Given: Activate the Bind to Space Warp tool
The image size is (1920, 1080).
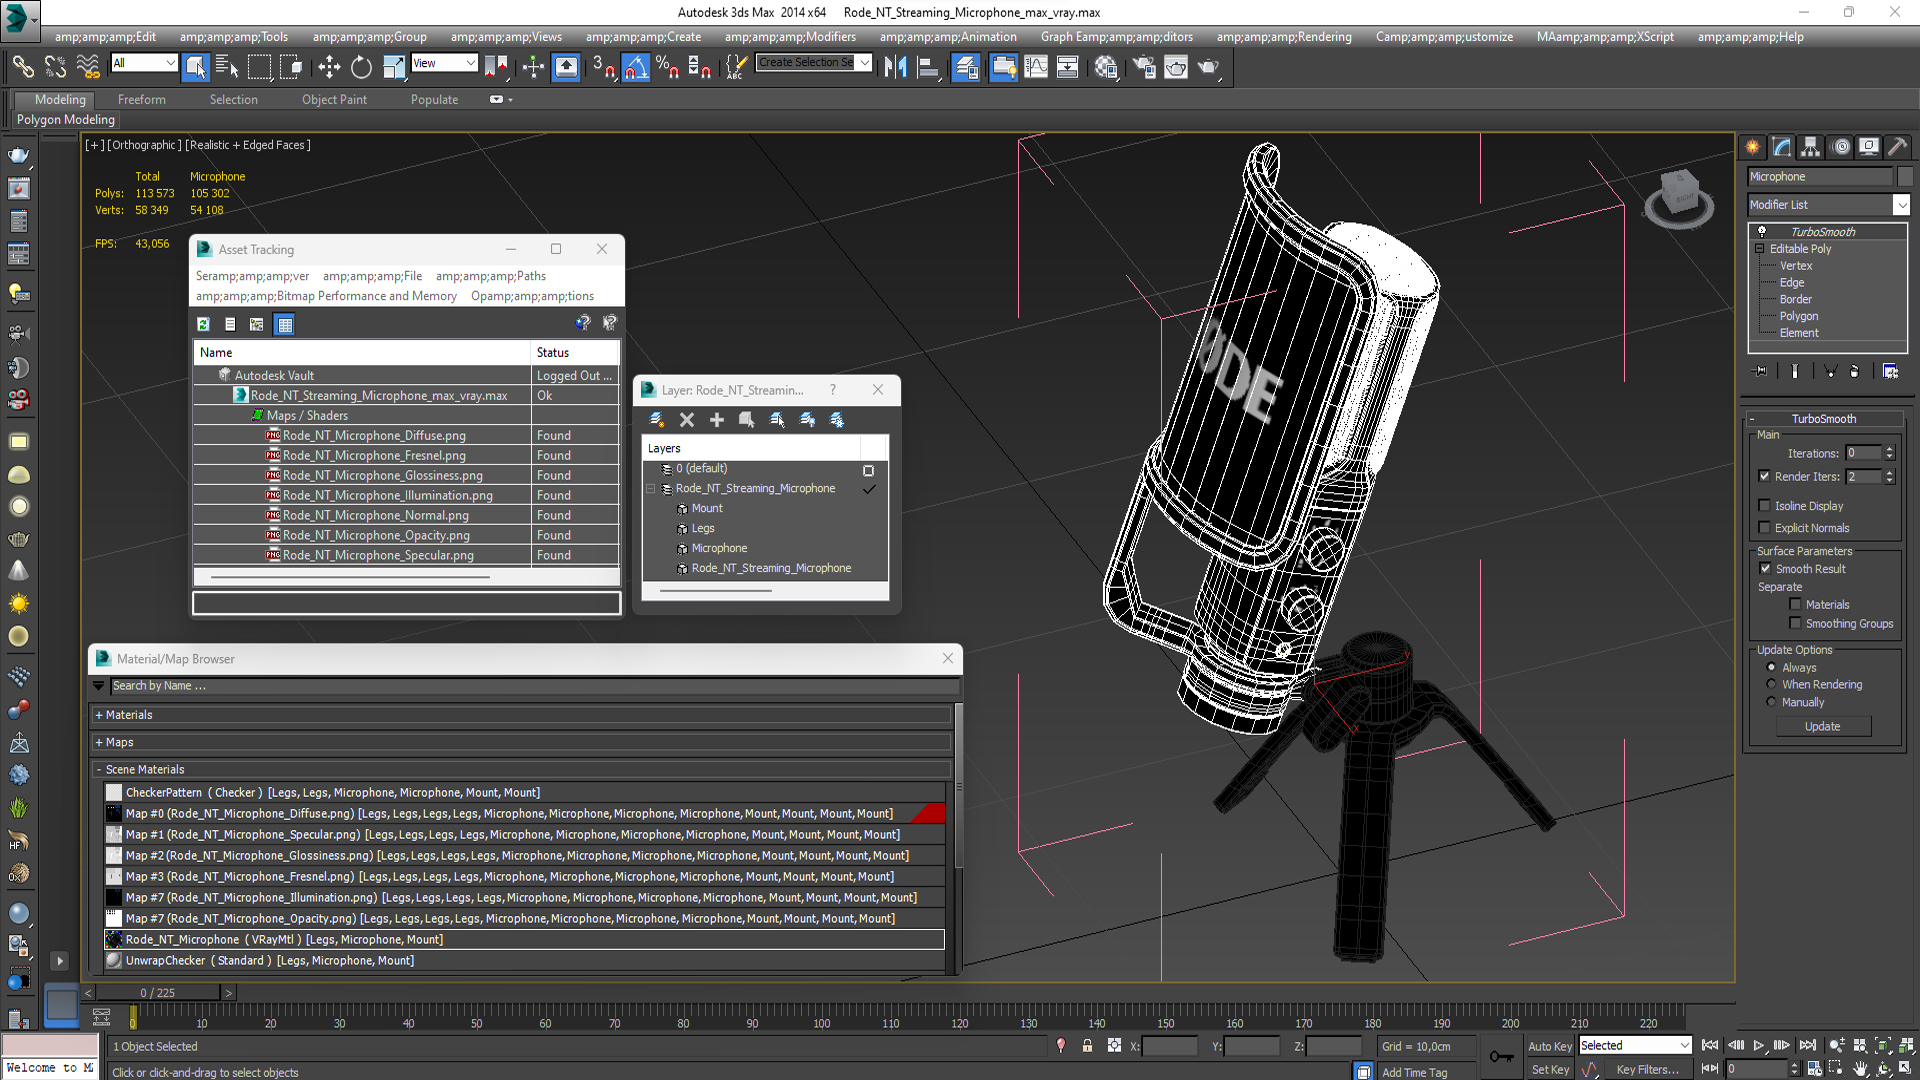Looking at the screenshot, I should click(x=88, y=67).
